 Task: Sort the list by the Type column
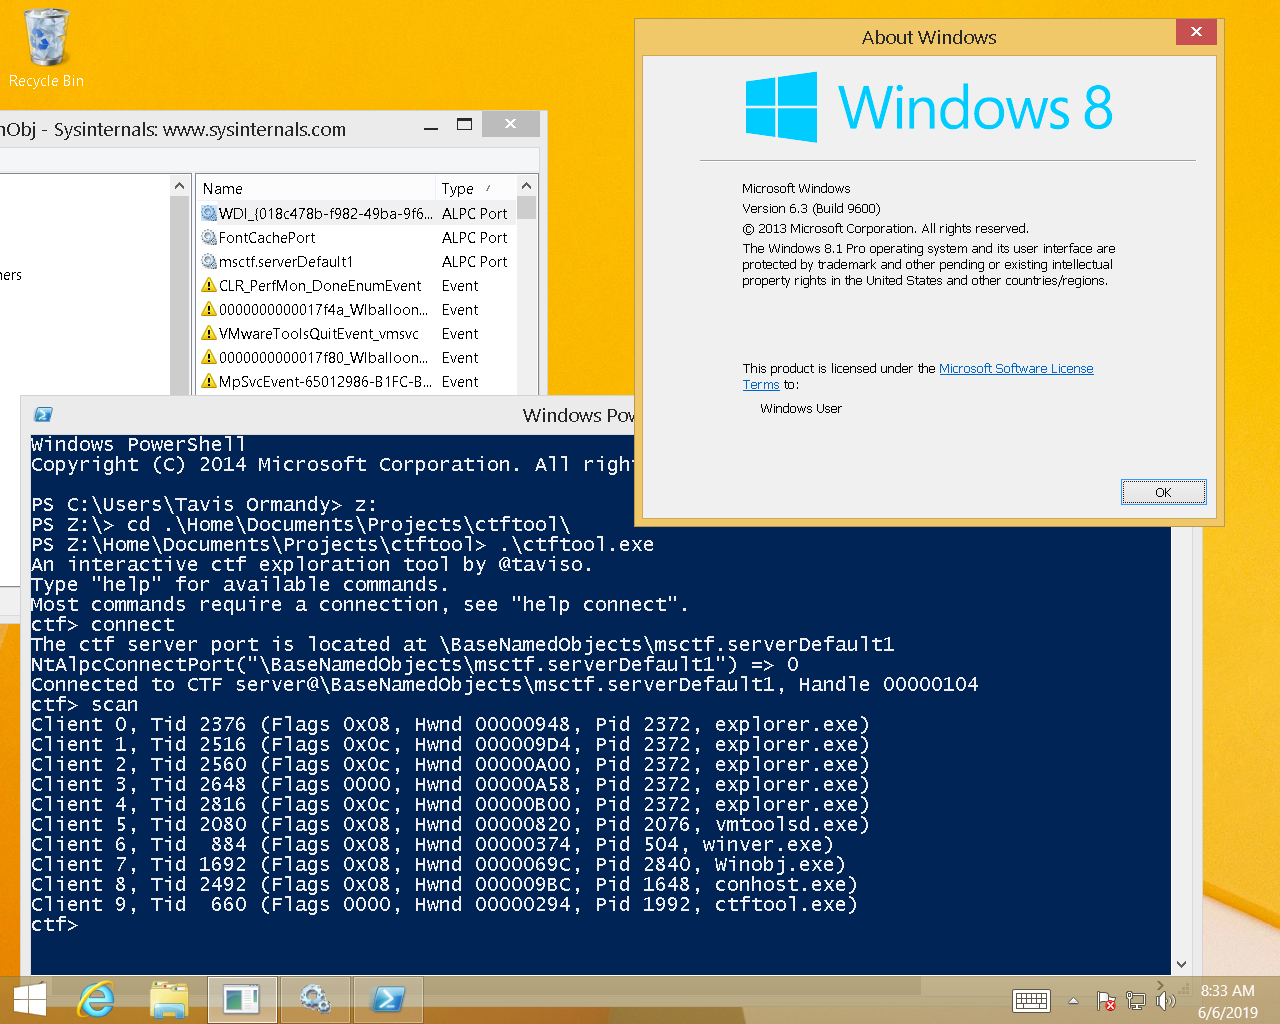458,189
